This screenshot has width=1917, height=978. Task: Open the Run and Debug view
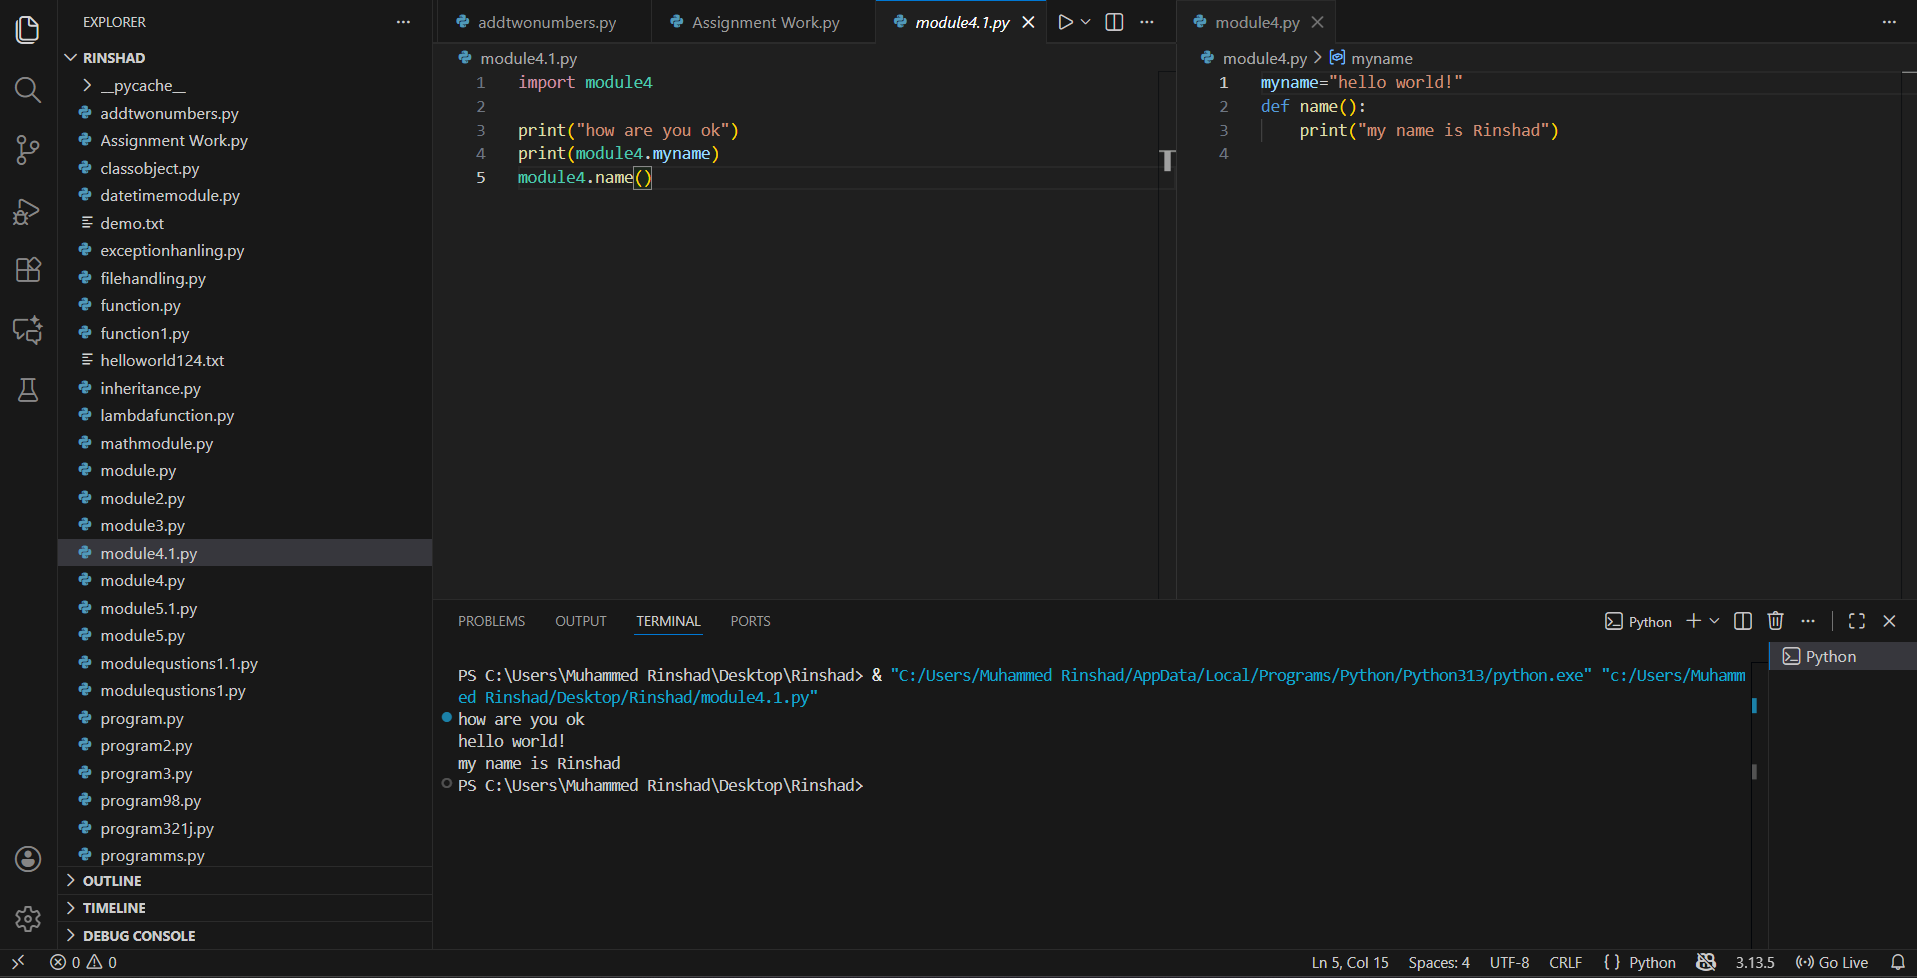[x=27, y=211]
